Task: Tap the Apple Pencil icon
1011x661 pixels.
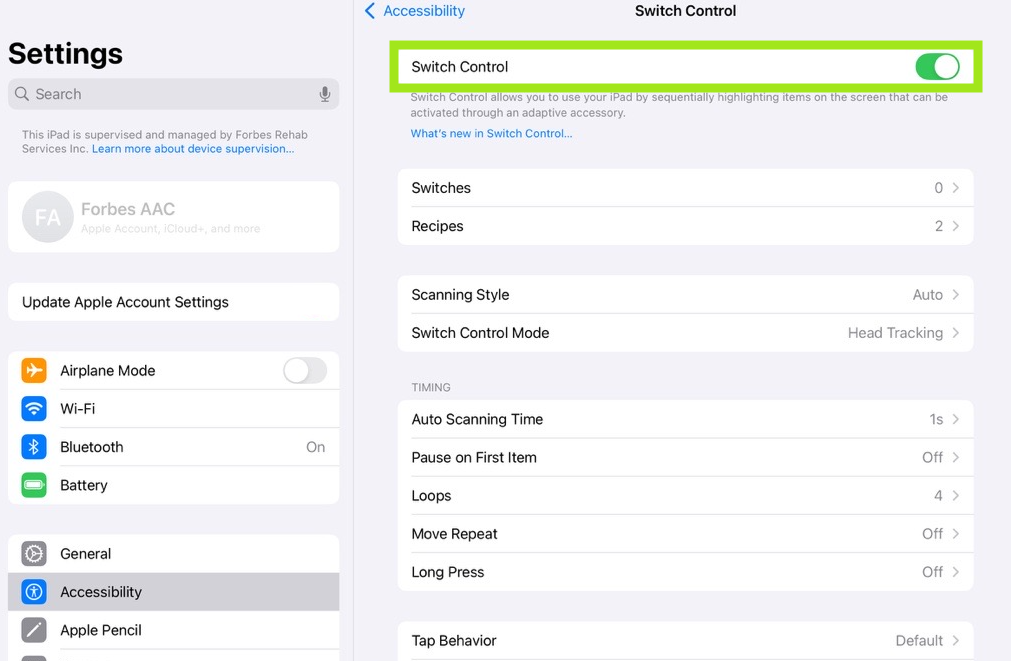Action: [x=34, y=630]
